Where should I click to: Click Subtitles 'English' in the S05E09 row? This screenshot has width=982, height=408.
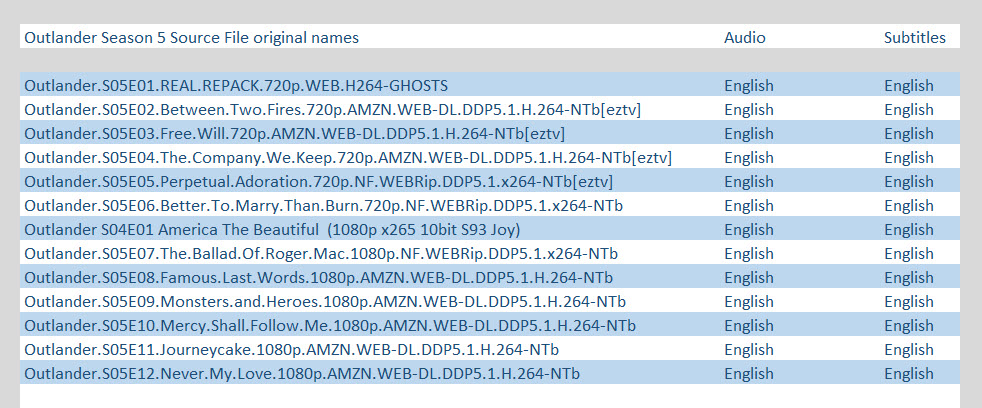click(909, 302)
